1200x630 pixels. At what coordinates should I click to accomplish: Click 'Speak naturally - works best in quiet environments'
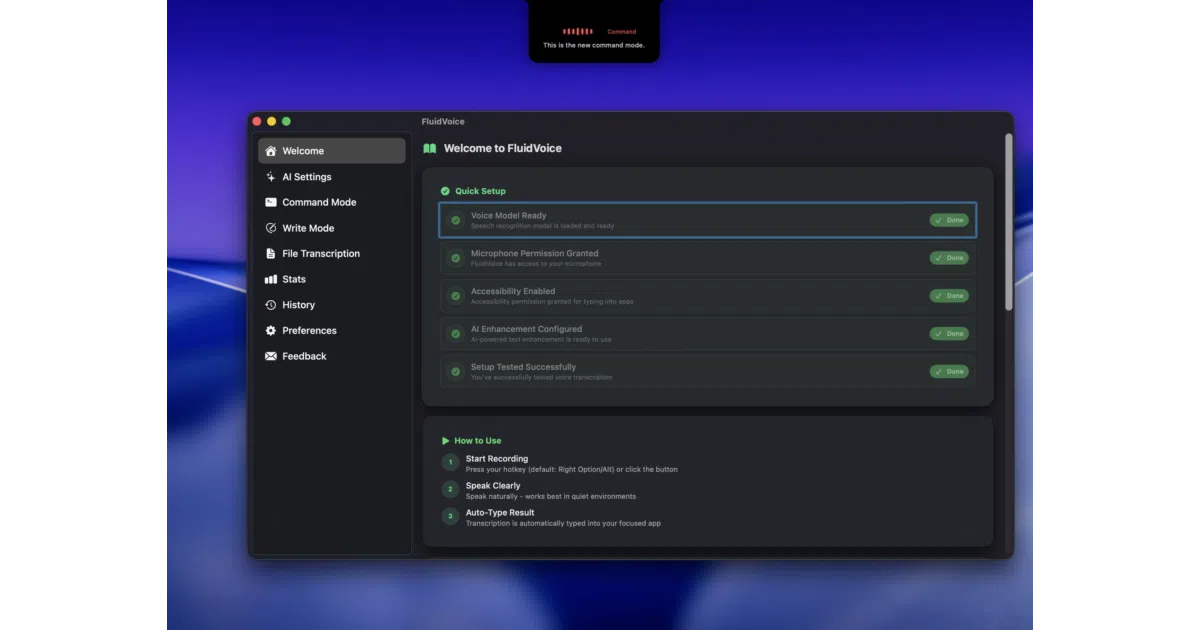(551, 496)
